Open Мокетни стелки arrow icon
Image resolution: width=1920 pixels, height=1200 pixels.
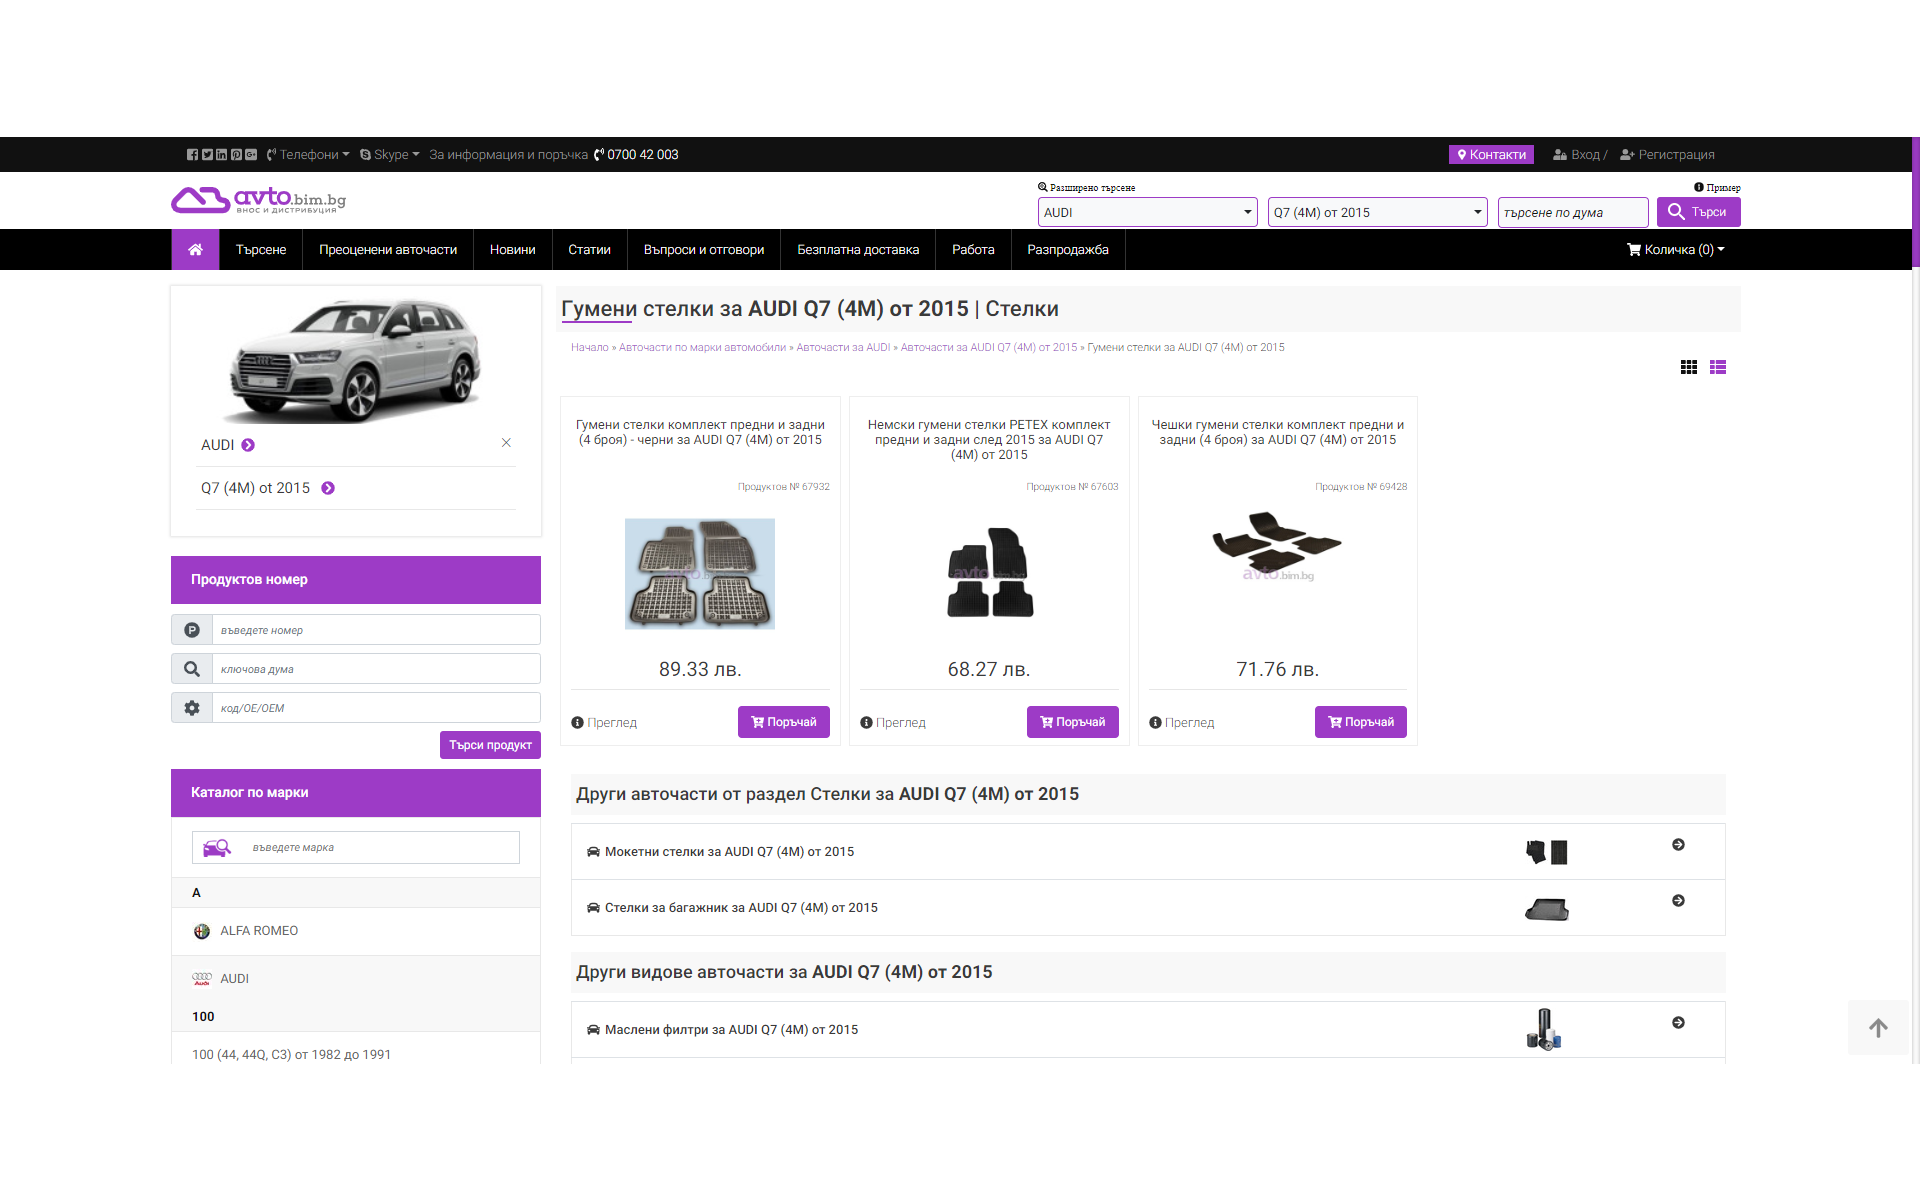coord(1678,845)
